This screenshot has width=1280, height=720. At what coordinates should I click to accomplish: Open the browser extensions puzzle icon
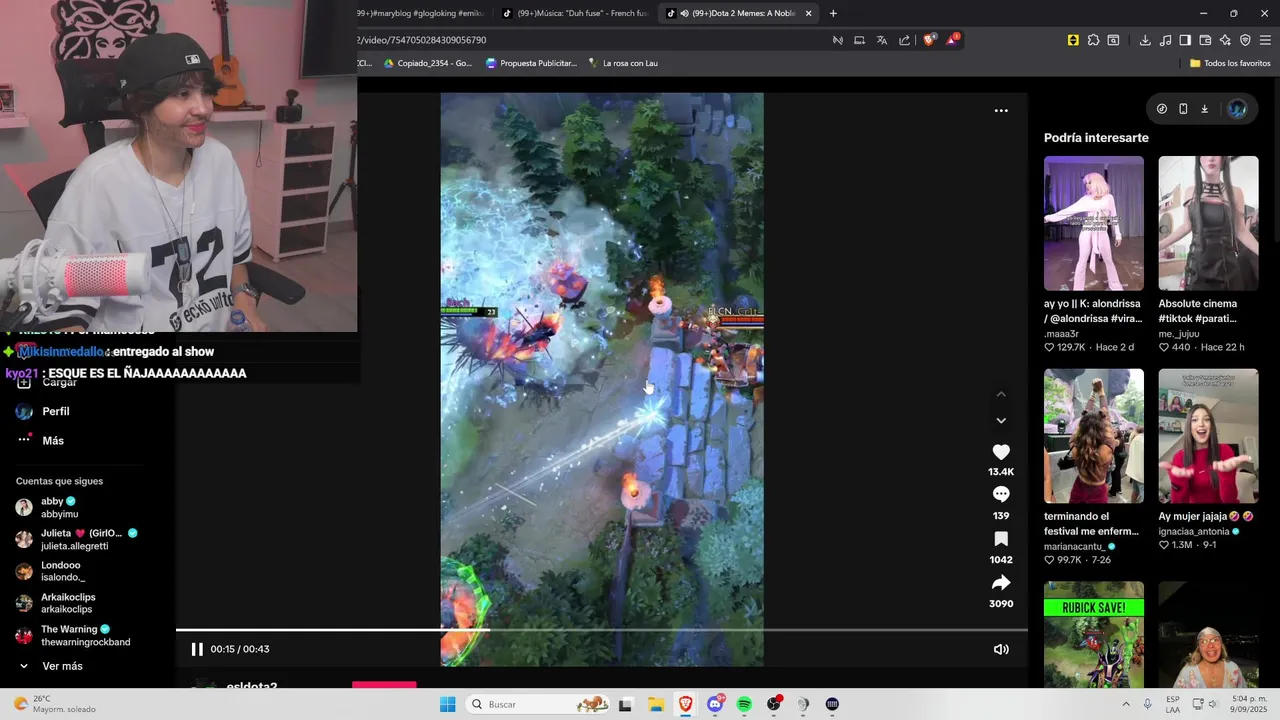click(x=1093, y=40)
